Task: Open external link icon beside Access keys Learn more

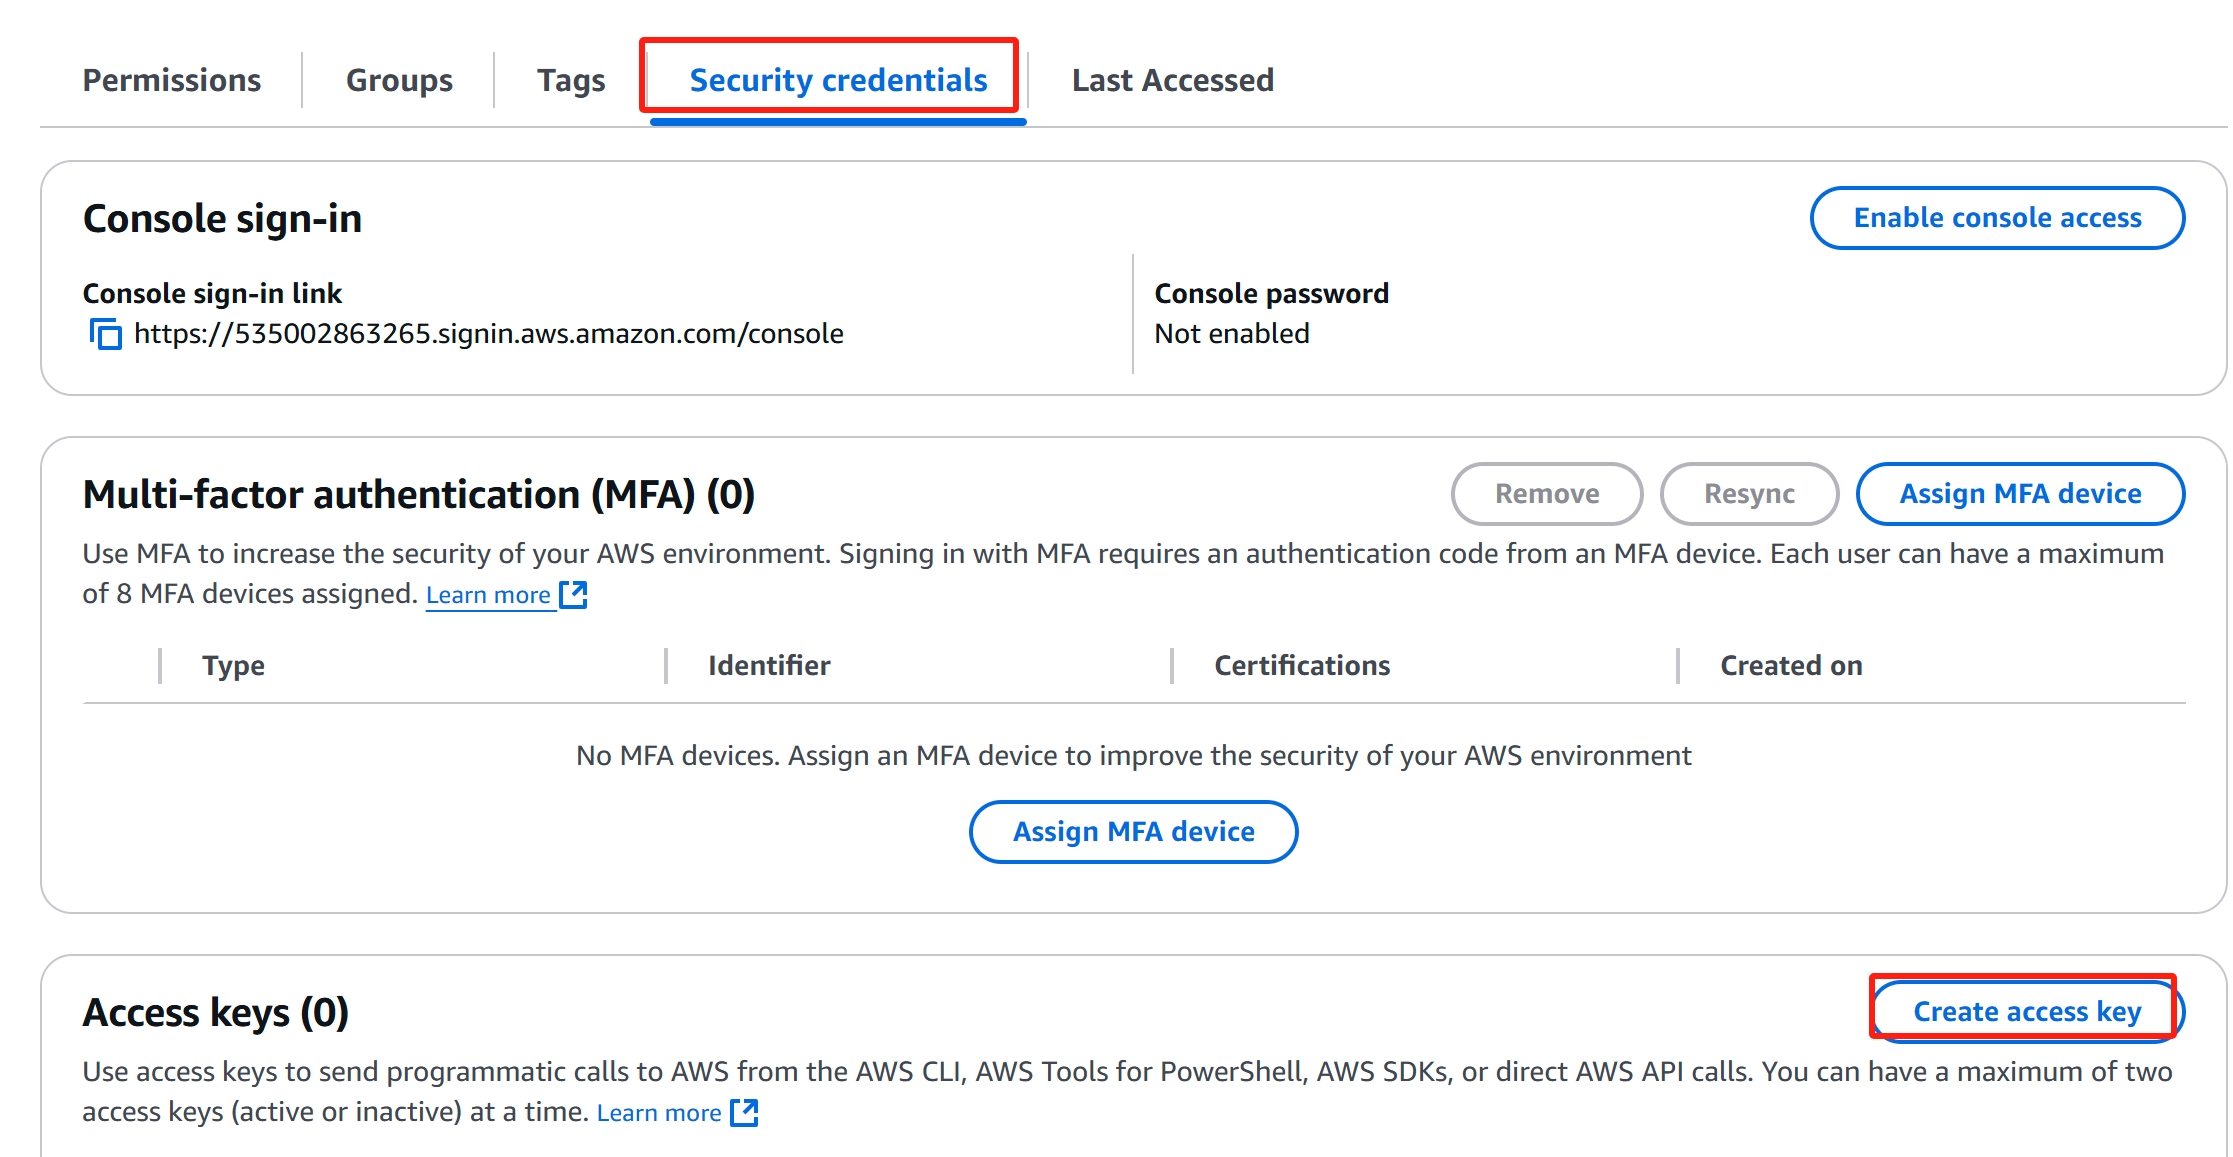Action: tap(744, 1112)
